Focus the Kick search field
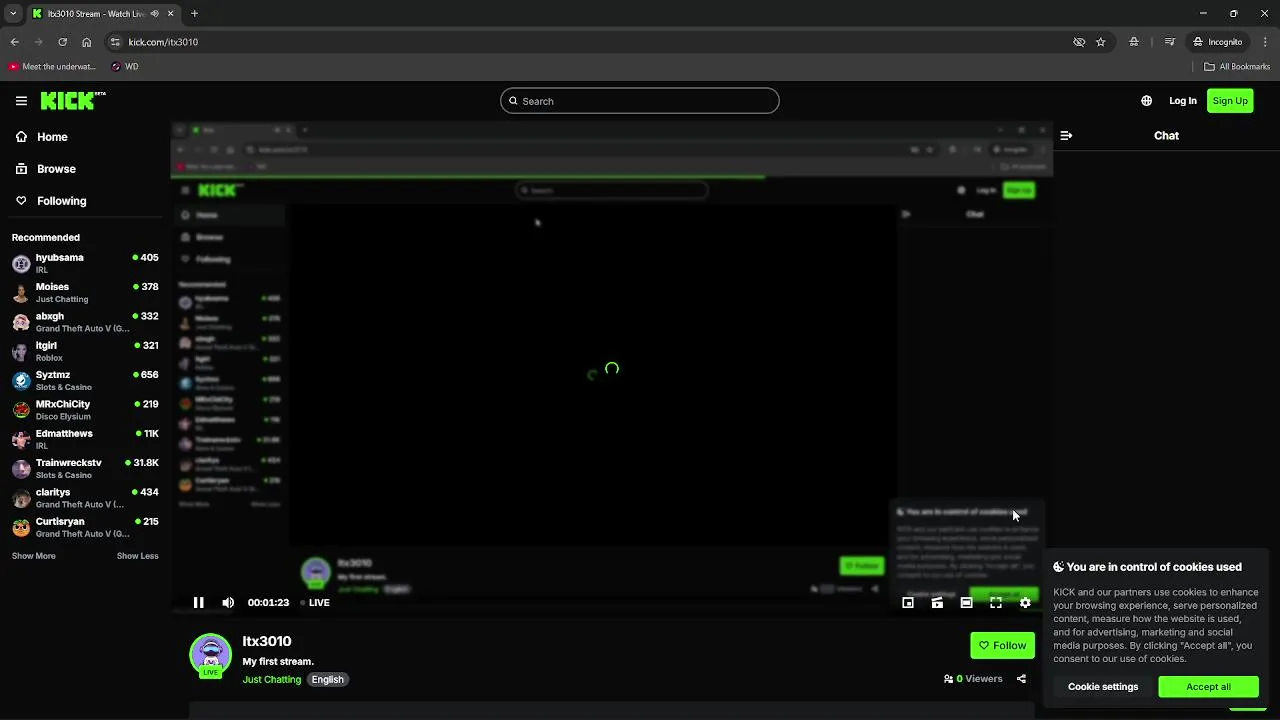This screenshot has height=720, width=1280. coord(640,101)
